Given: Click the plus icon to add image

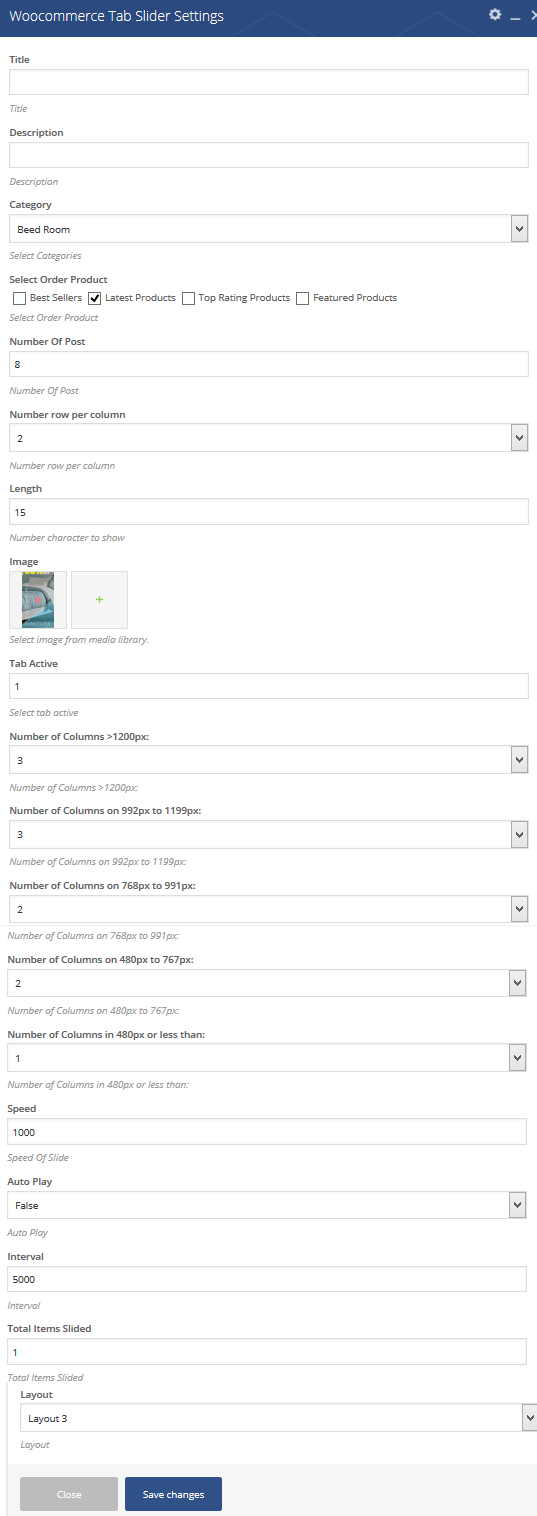Looking at the screenshot, I should [99, 599].
